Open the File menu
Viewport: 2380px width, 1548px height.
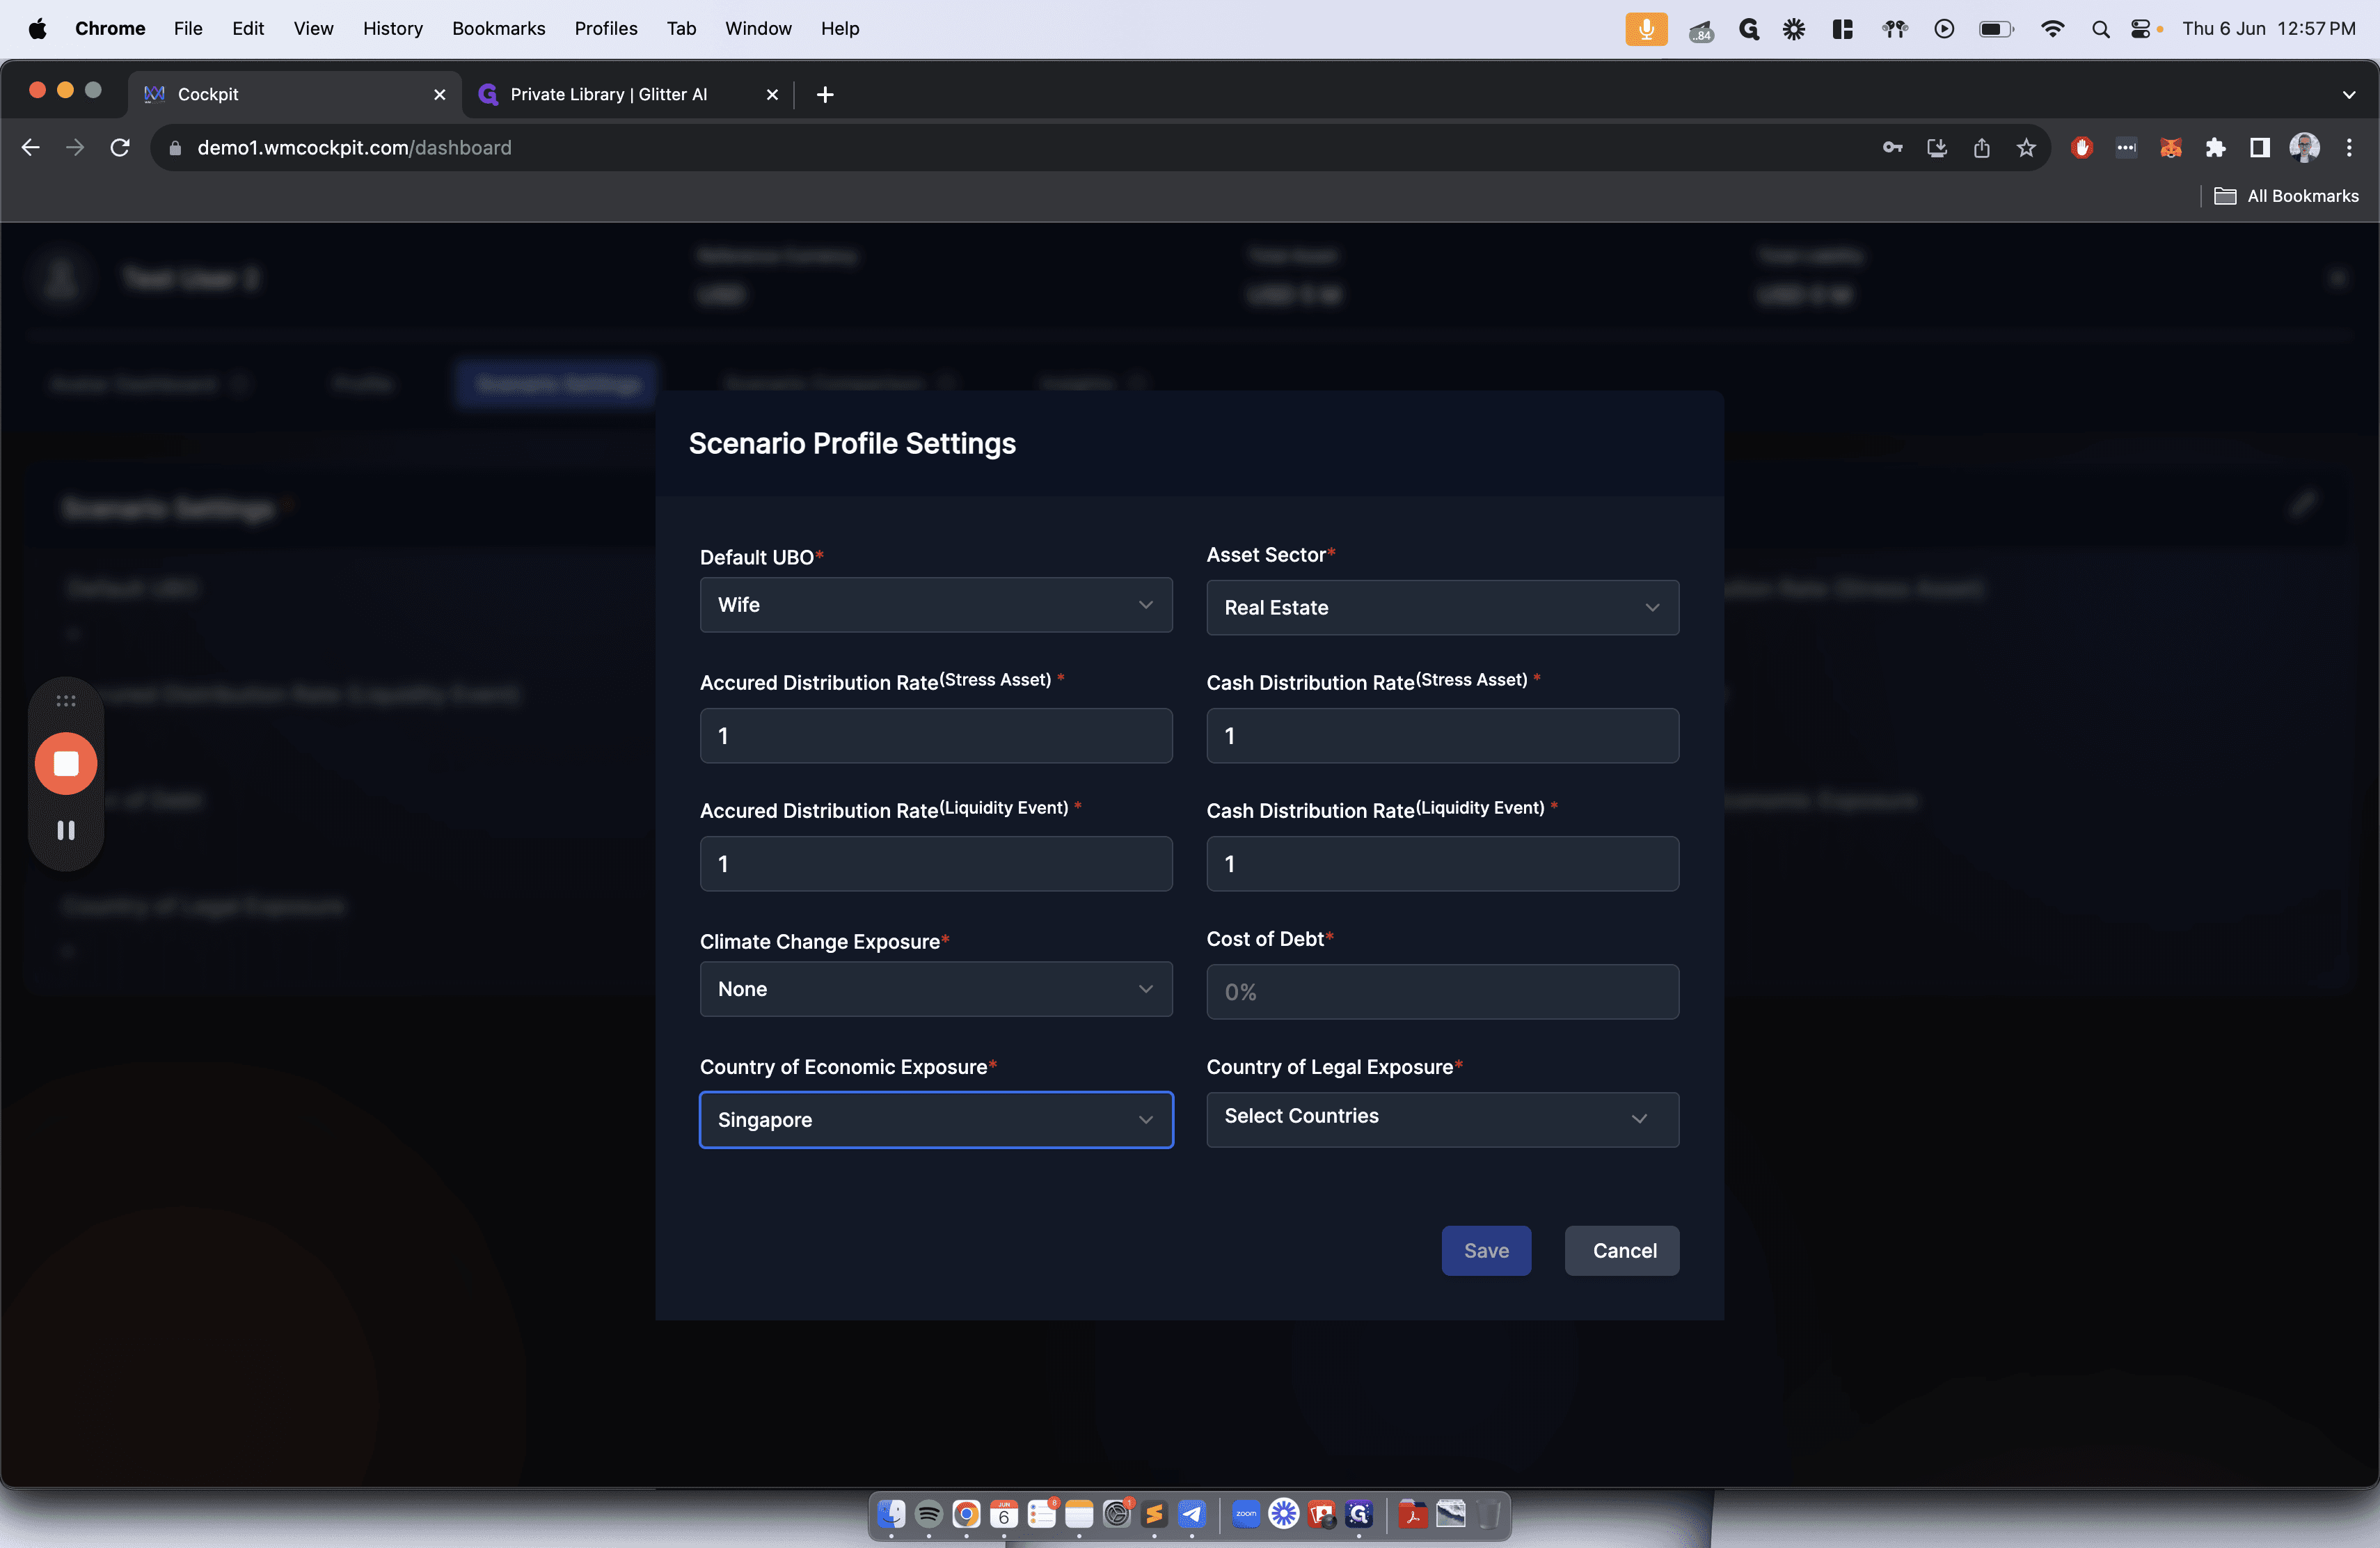click(x=188, y=28)
